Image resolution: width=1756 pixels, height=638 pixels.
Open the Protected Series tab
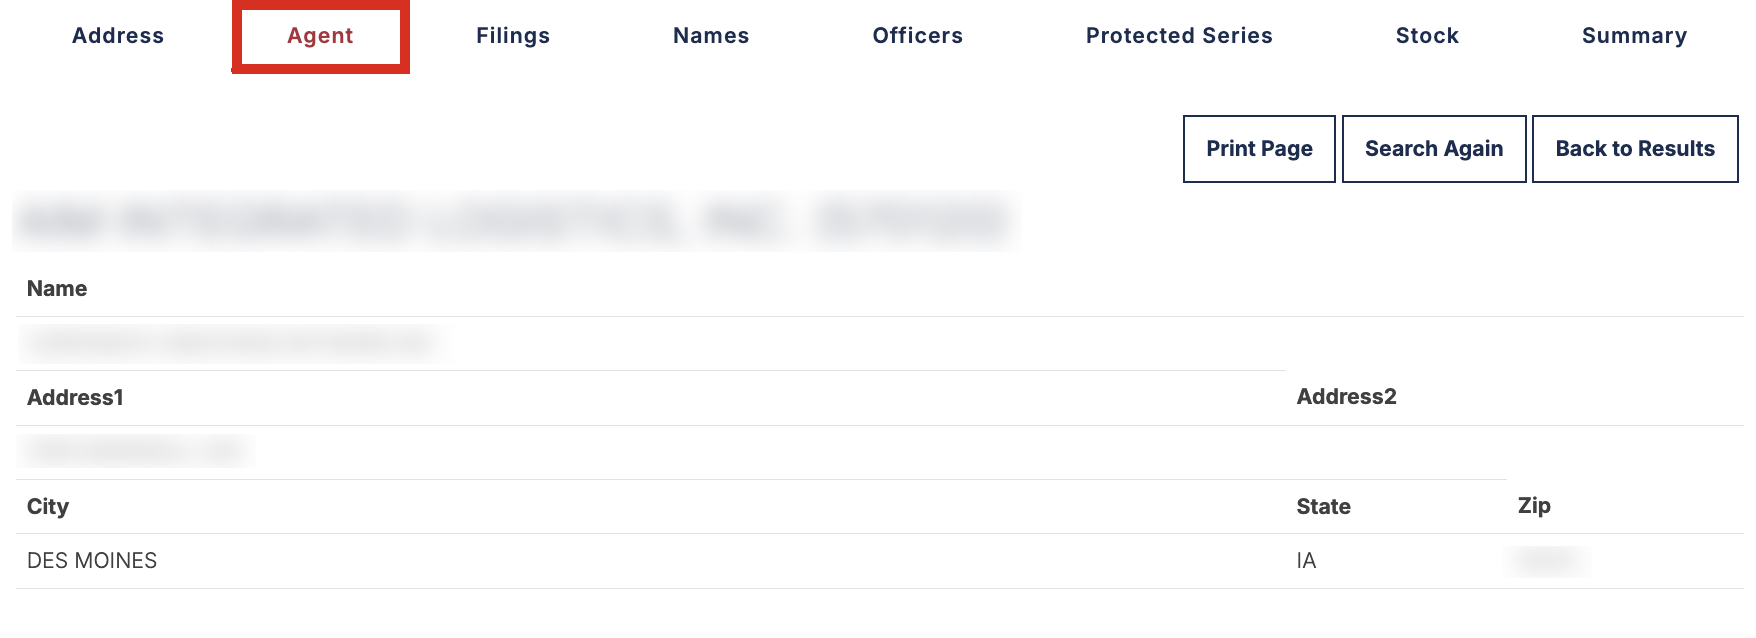[1179, 36]
